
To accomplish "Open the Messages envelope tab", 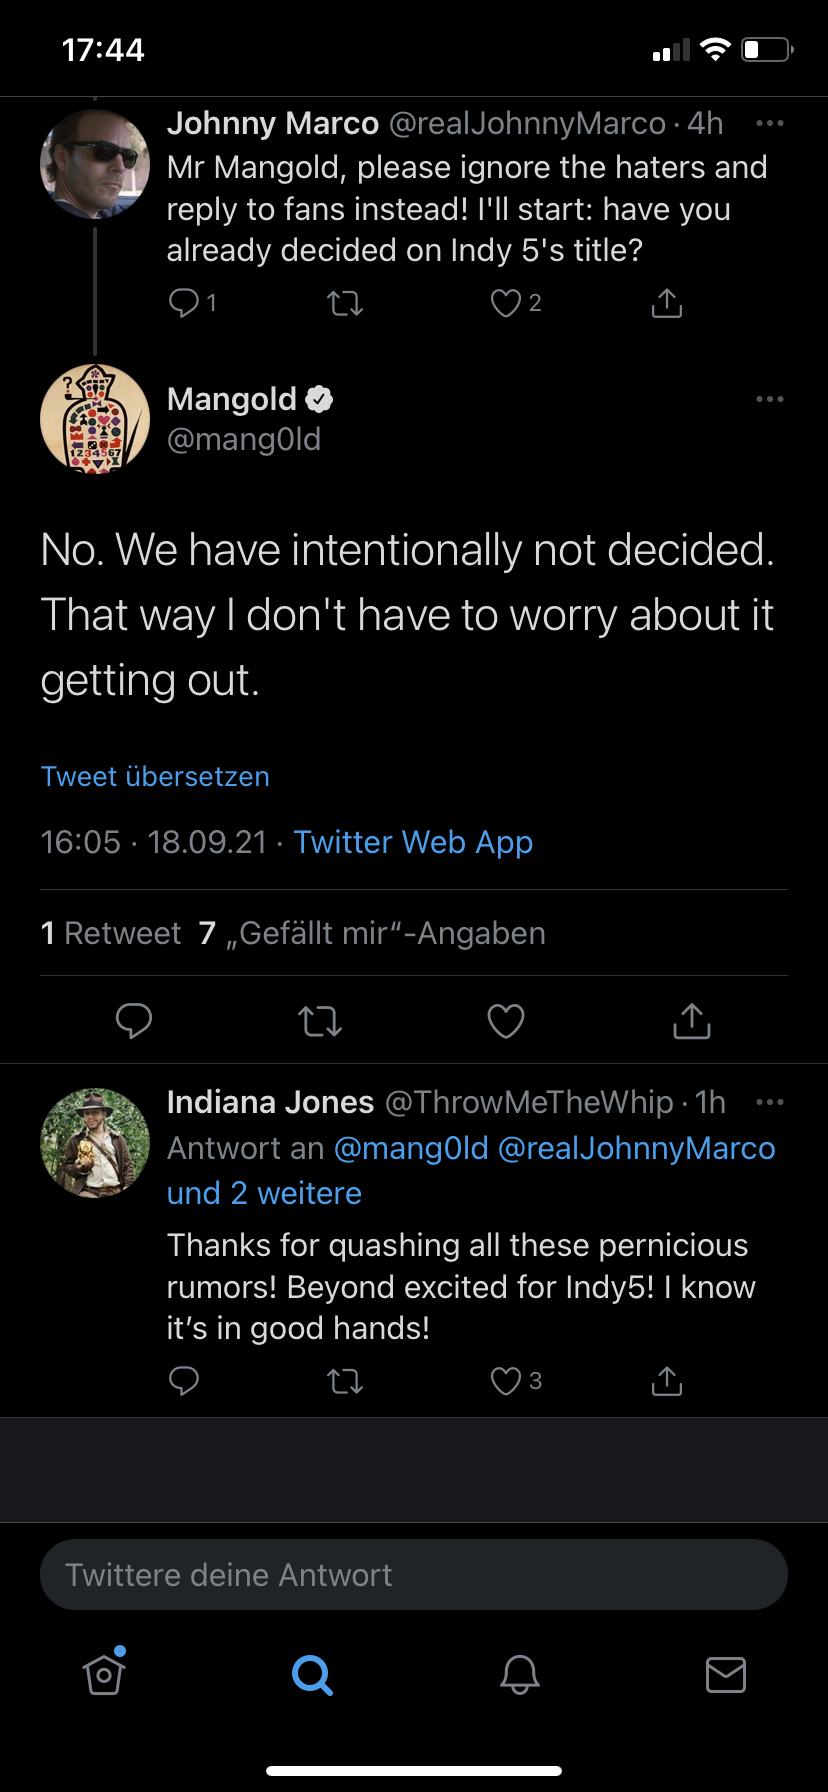I will click(726, 1675).
